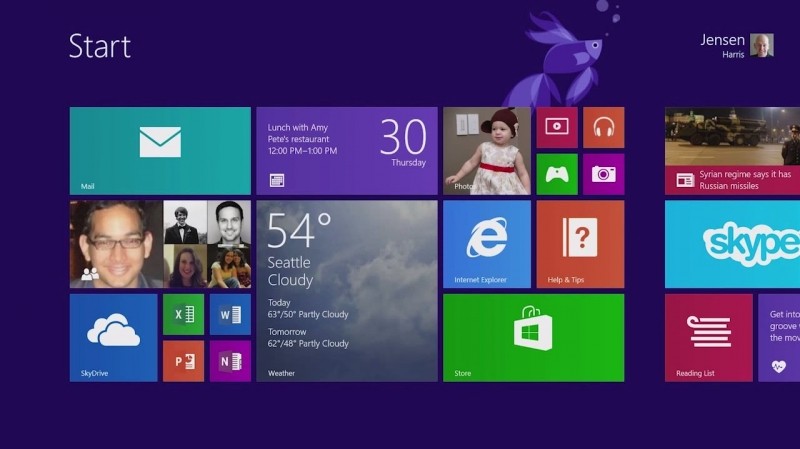Launch the PowerPoint tile

click(x=184, y=361)
